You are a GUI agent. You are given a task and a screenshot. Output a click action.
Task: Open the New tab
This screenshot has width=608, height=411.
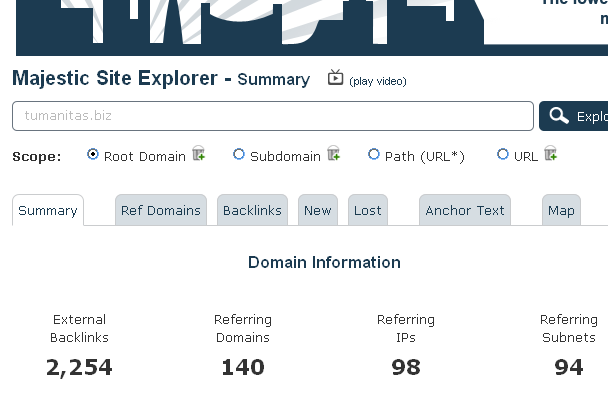point(318,211)
